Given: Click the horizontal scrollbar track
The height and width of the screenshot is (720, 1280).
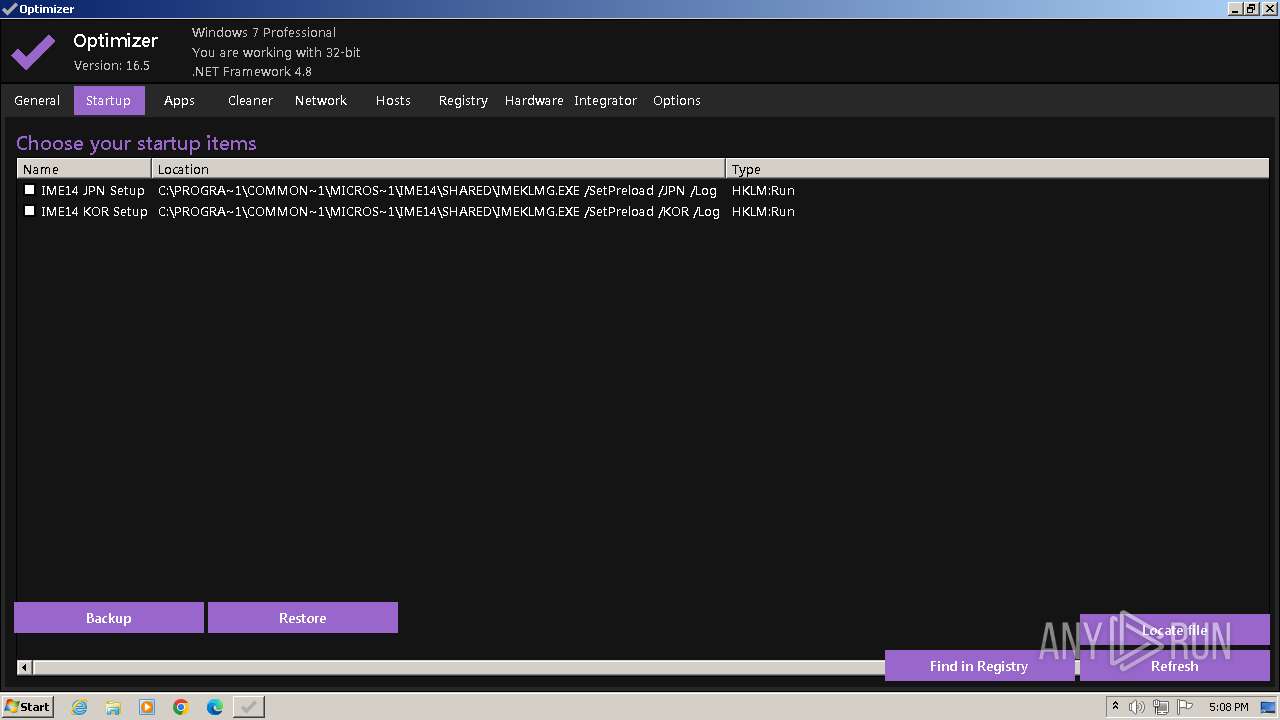Looking at the screenshot, I should click(x=458, y=667).
